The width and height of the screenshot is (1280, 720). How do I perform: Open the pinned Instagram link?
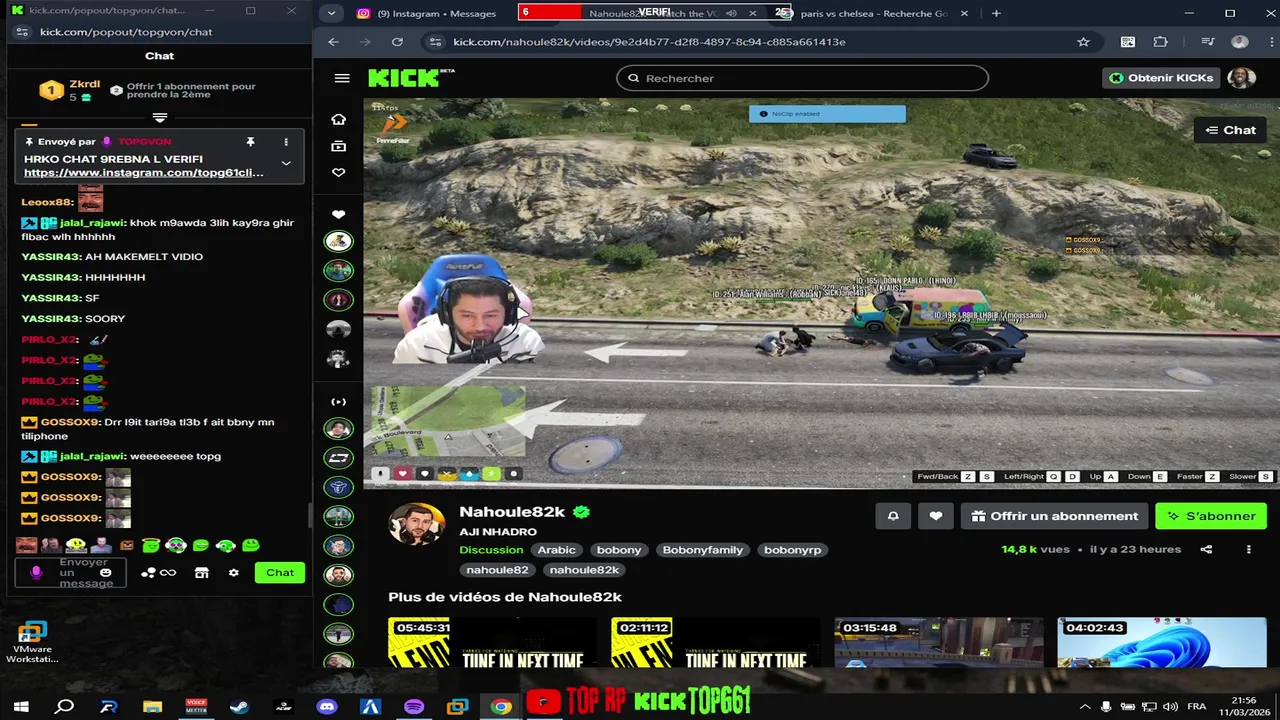tap(144, 173)
